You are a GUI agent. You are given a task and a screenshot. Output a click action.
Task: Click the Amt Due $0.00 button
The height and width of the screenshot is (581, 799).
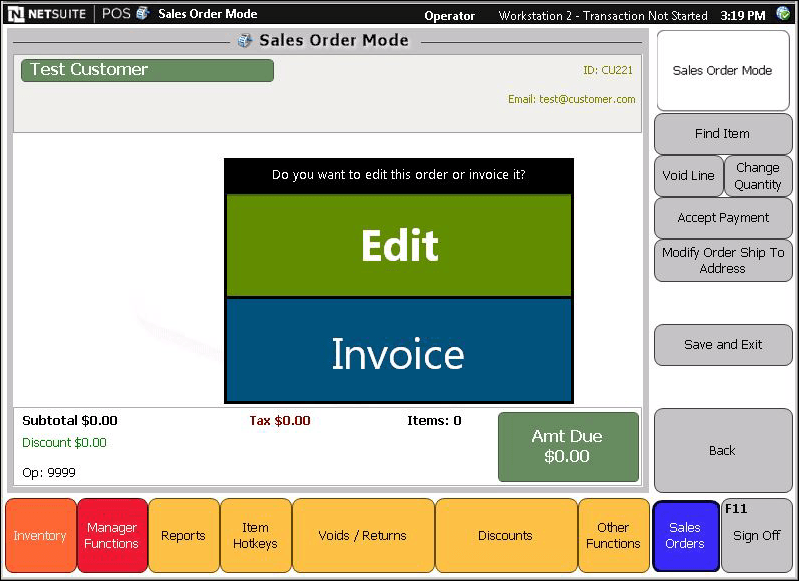[x=568, y=446]
